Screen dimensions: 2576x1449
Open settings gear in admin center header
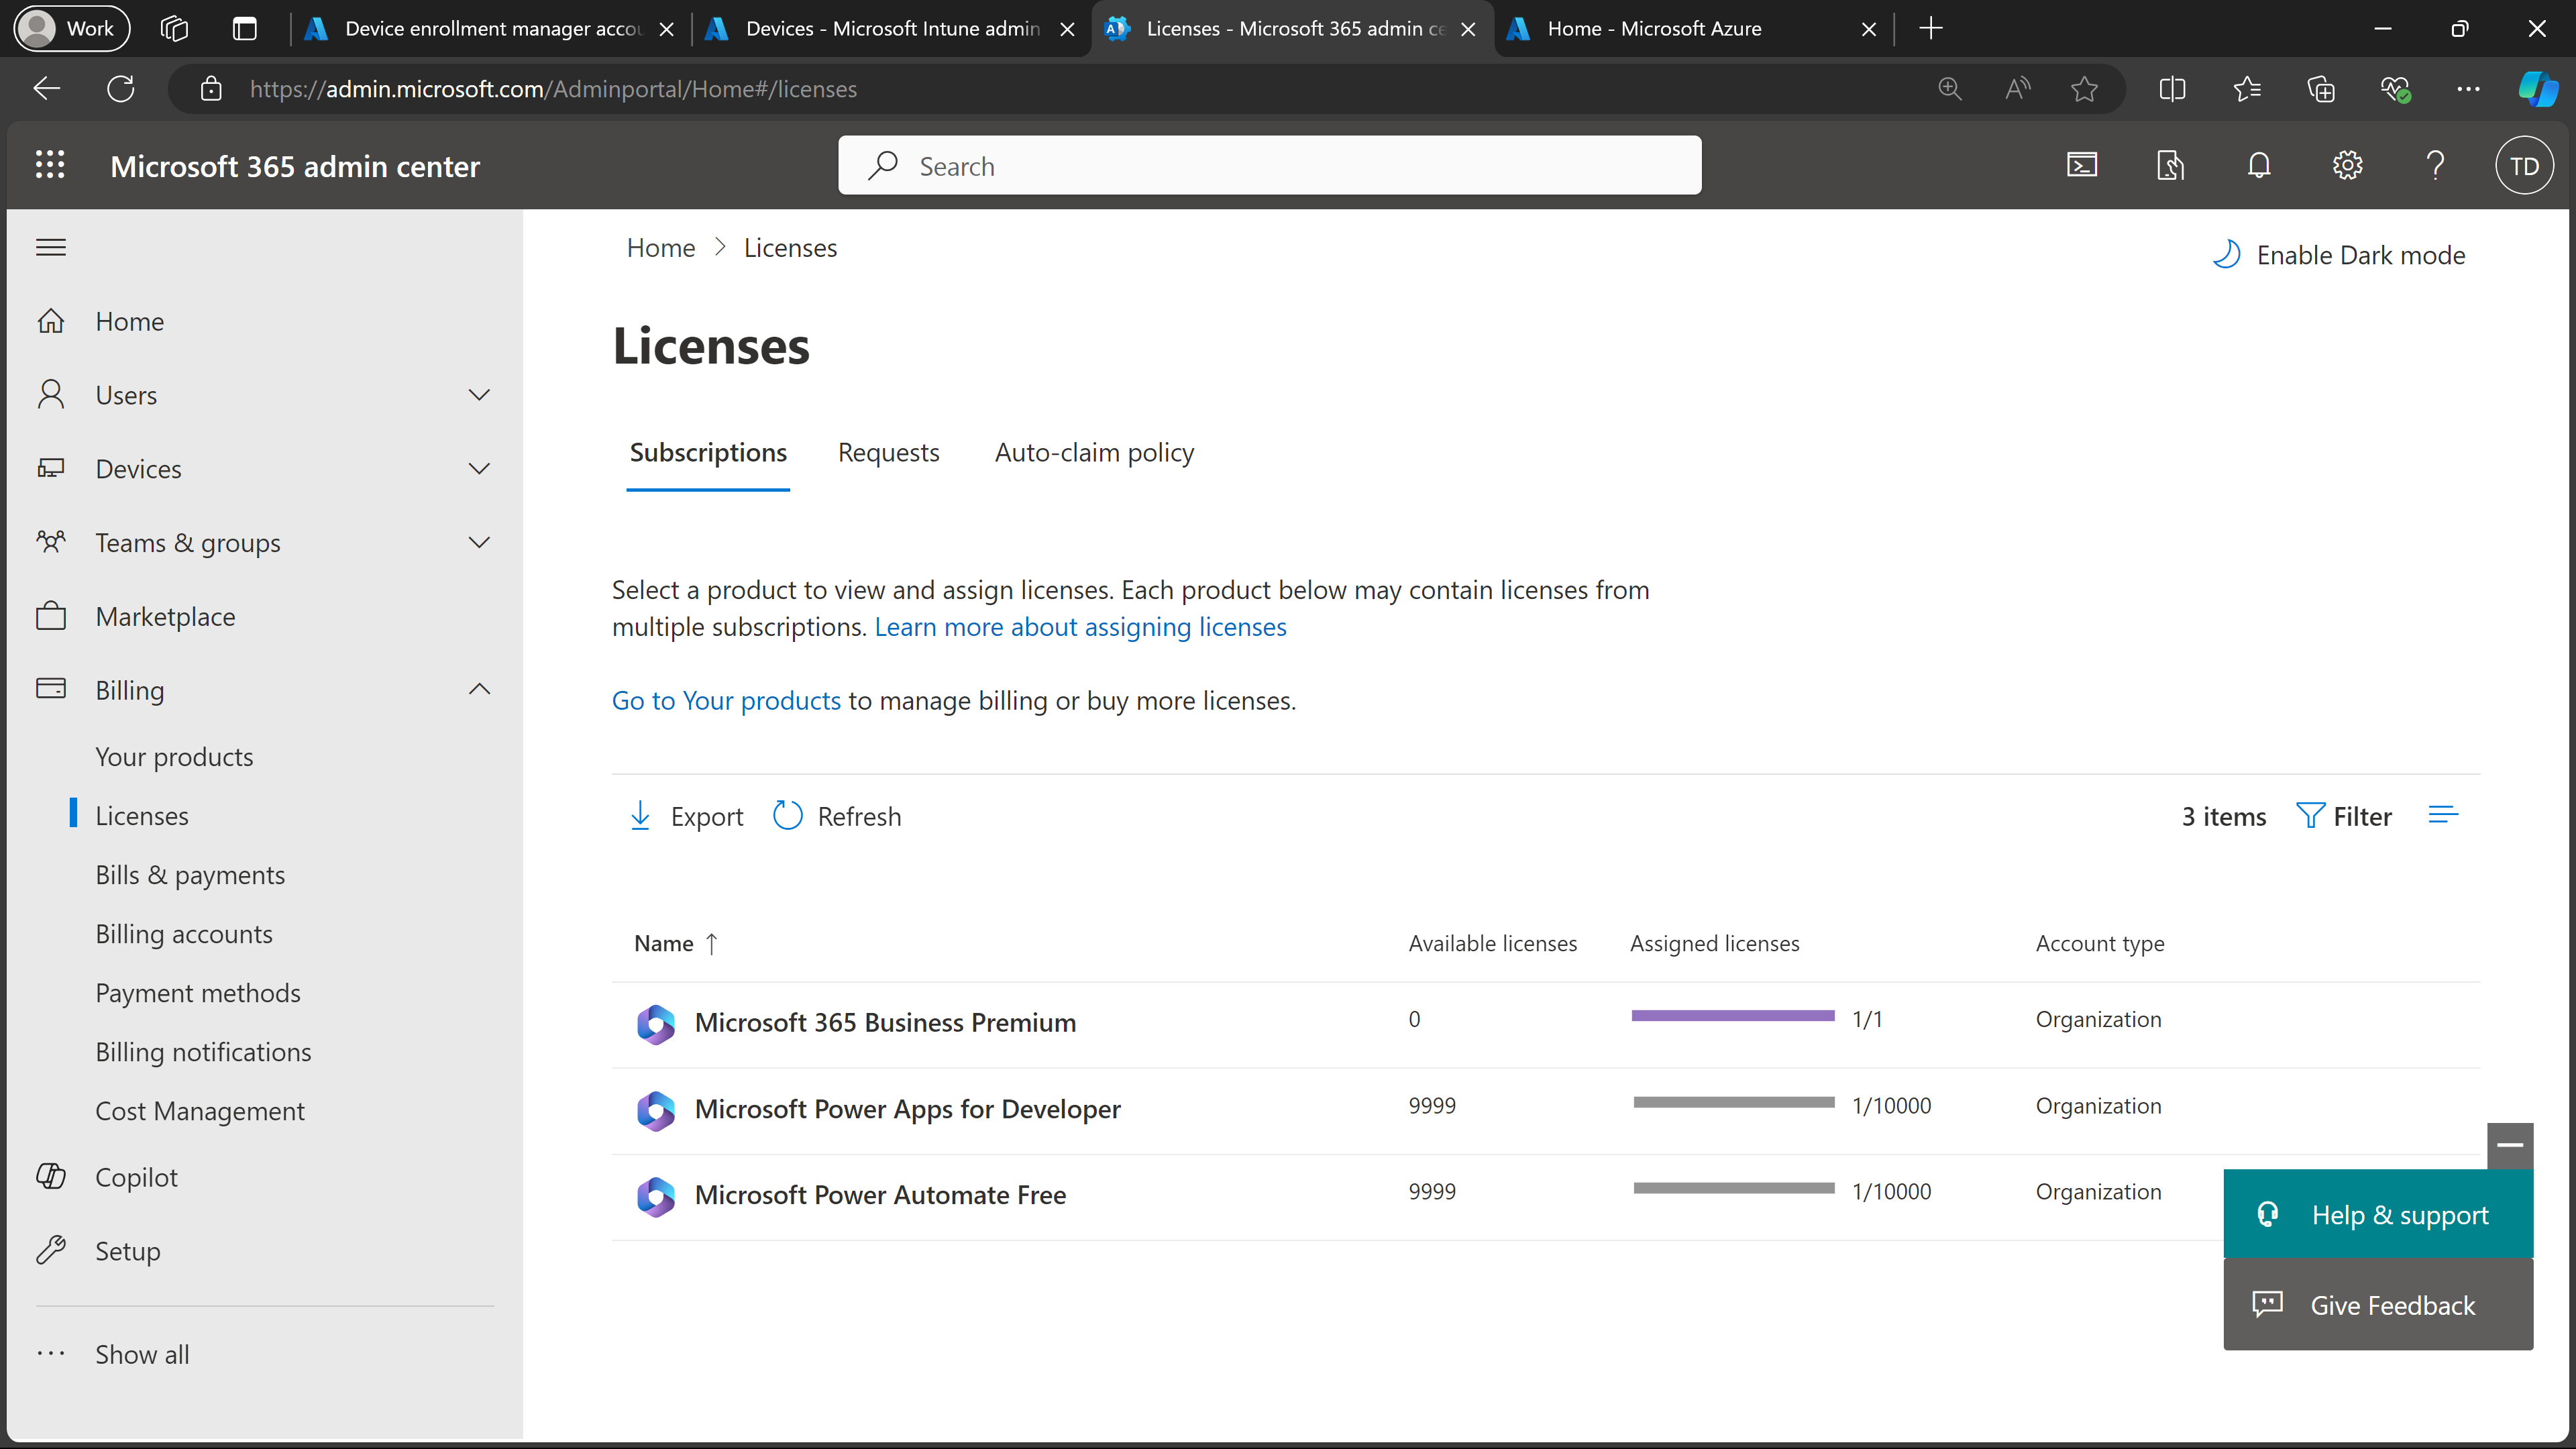[x=2347, y=165]
